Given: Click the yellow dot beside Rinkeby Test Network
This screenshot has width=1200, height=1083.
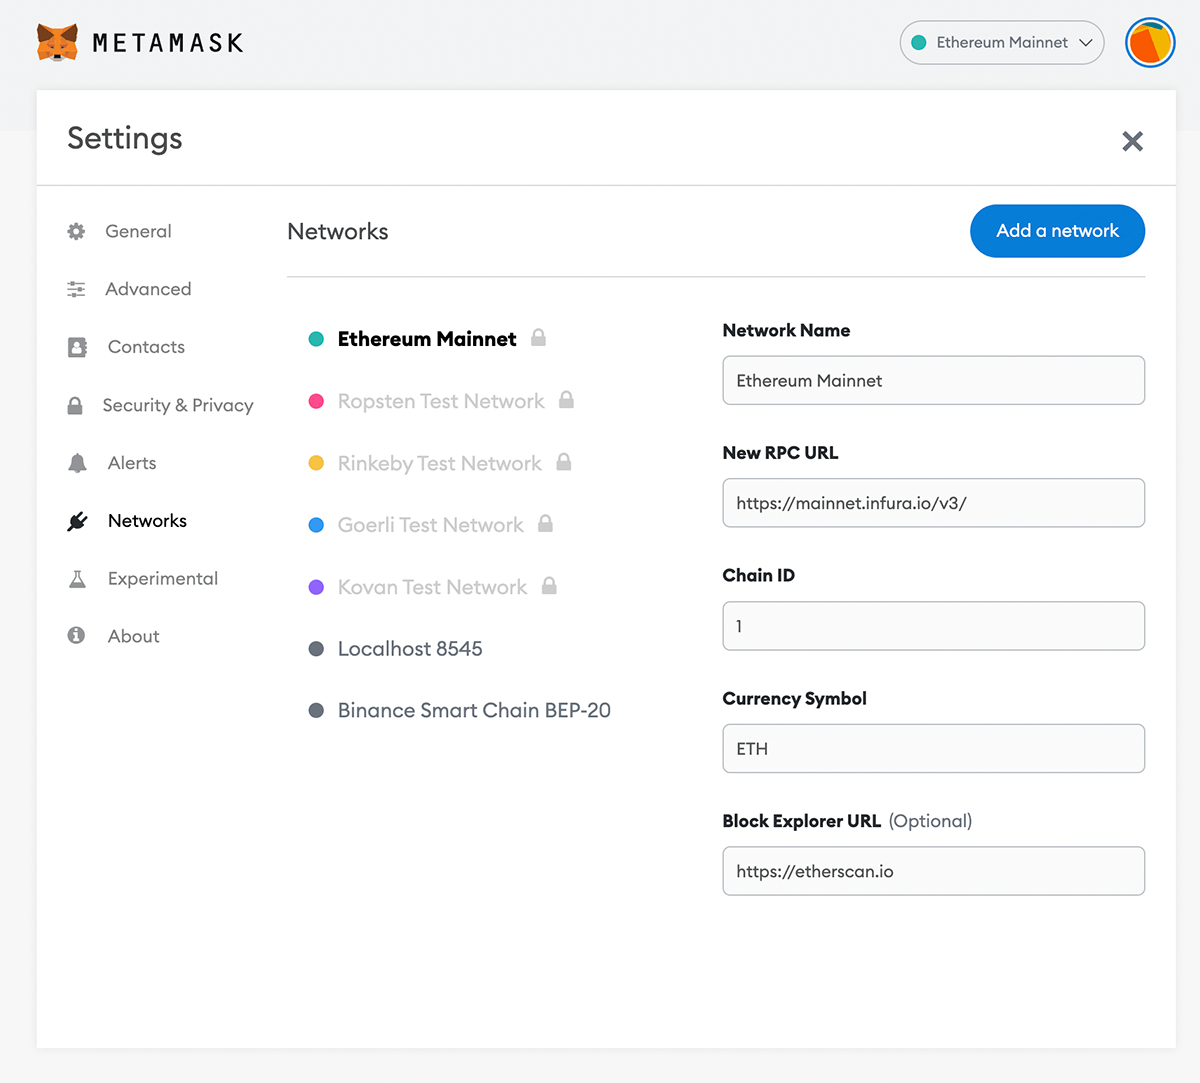Looking at the screenshot, I should click(x=316, y=463).
